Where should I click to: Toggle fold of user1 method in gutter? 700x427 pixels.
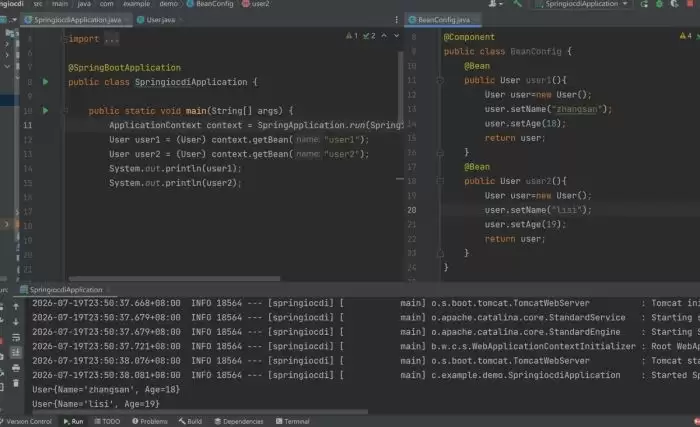(x=440, y=80)
